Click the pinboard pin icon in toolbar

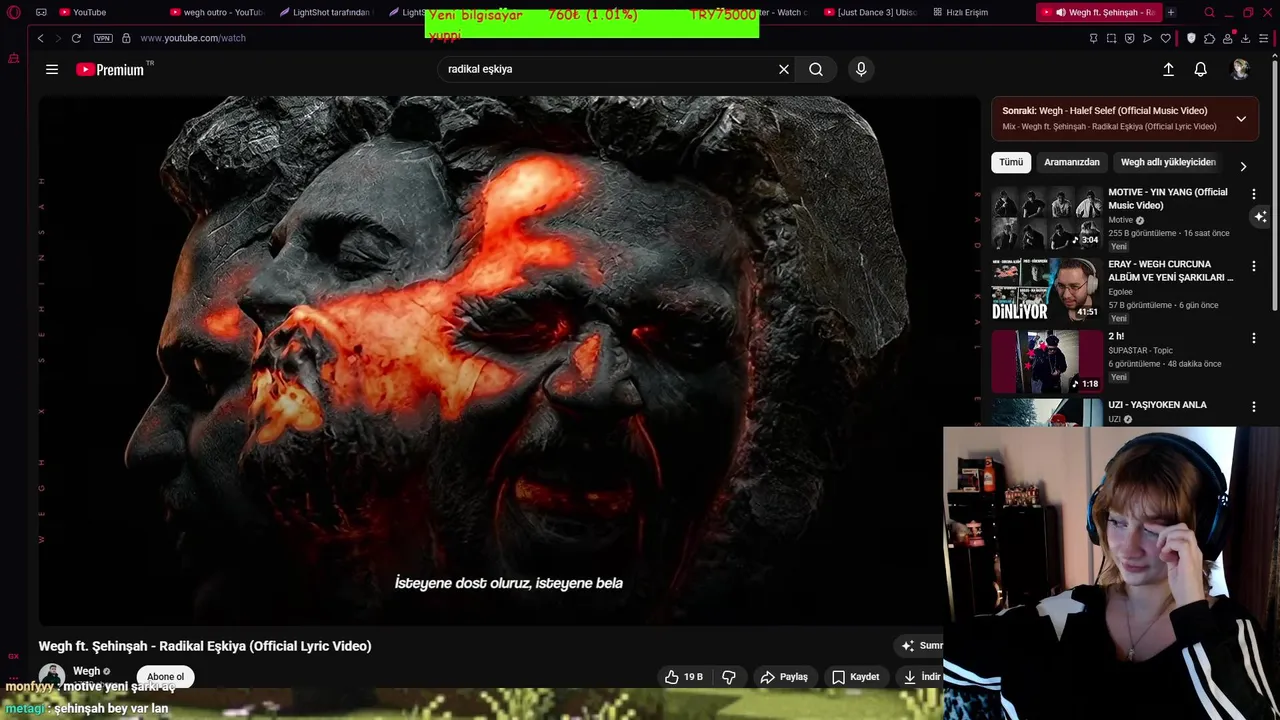coord(1093,38)
